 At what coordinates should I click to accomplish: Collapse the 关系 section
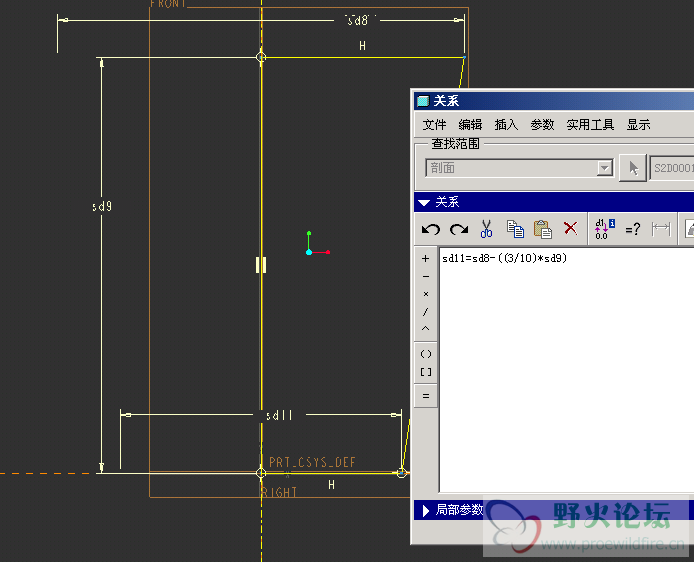424,203
